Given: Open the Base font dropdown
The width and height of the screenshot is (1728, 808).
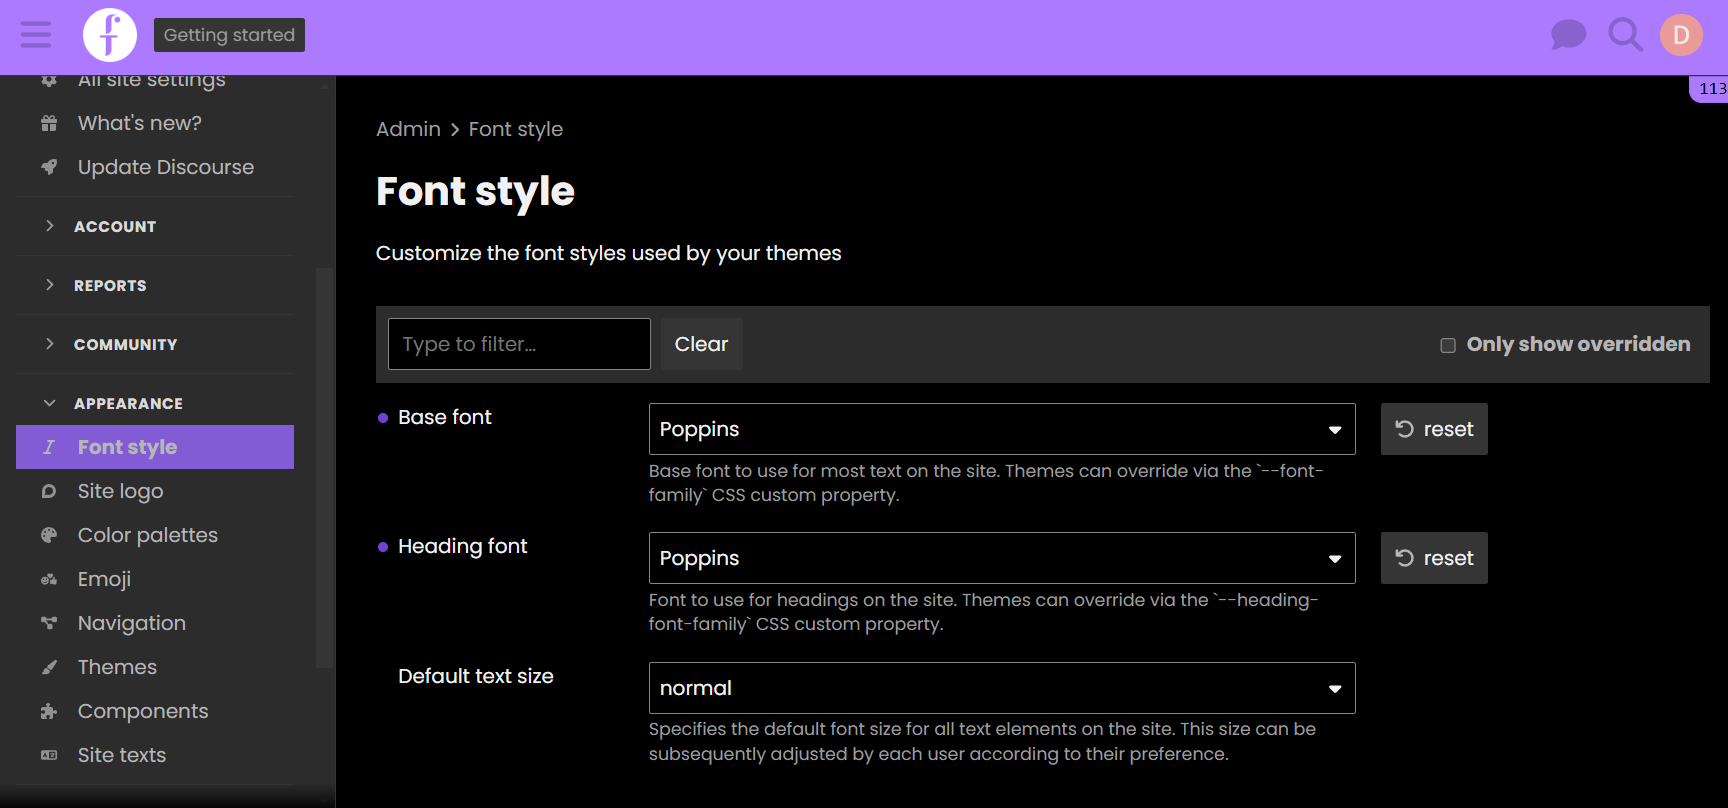Looking at the screenshot, I should (1001, 429).
